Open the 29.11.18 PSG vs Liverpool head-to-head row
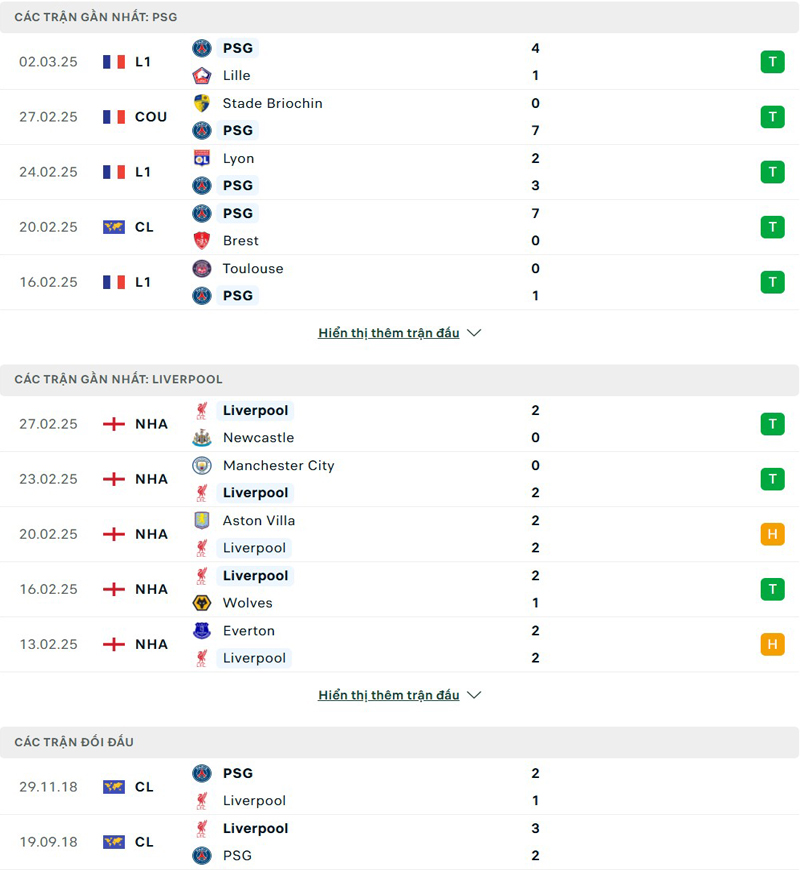 pyautogui.click(x=400, y=786)
